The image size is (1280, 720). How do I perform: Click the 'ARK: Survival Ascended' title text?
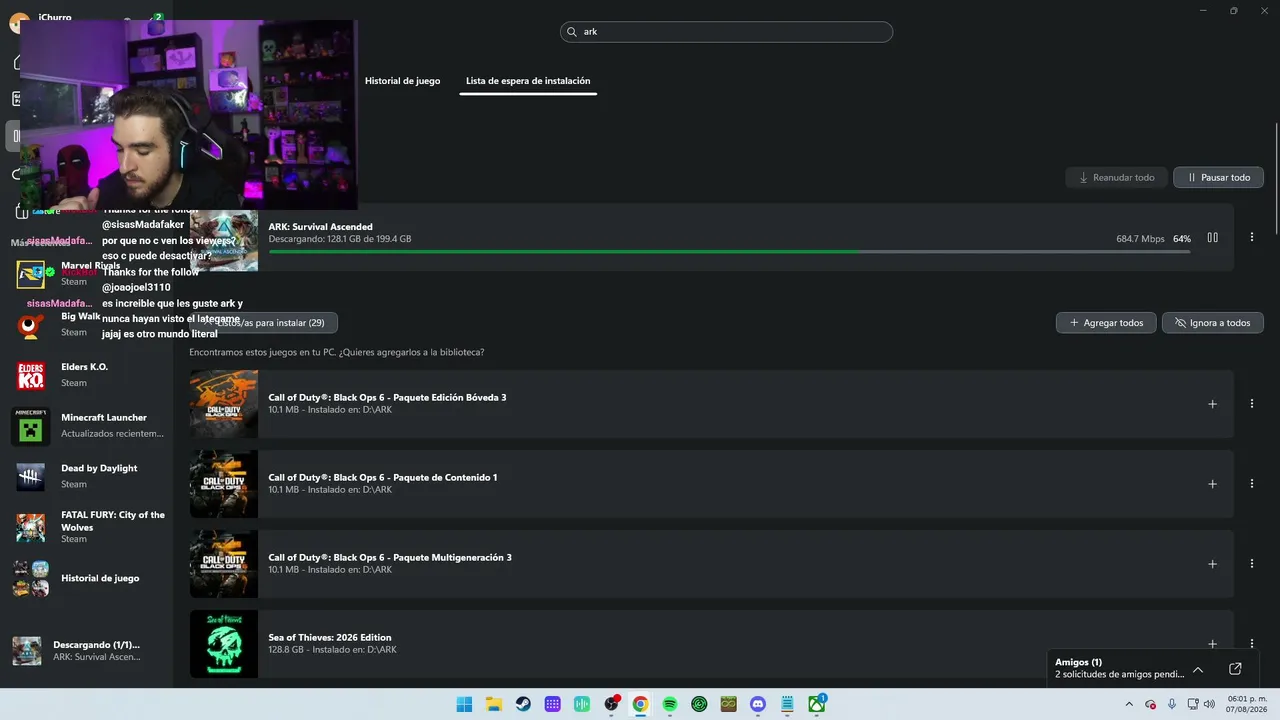[320, 227]
